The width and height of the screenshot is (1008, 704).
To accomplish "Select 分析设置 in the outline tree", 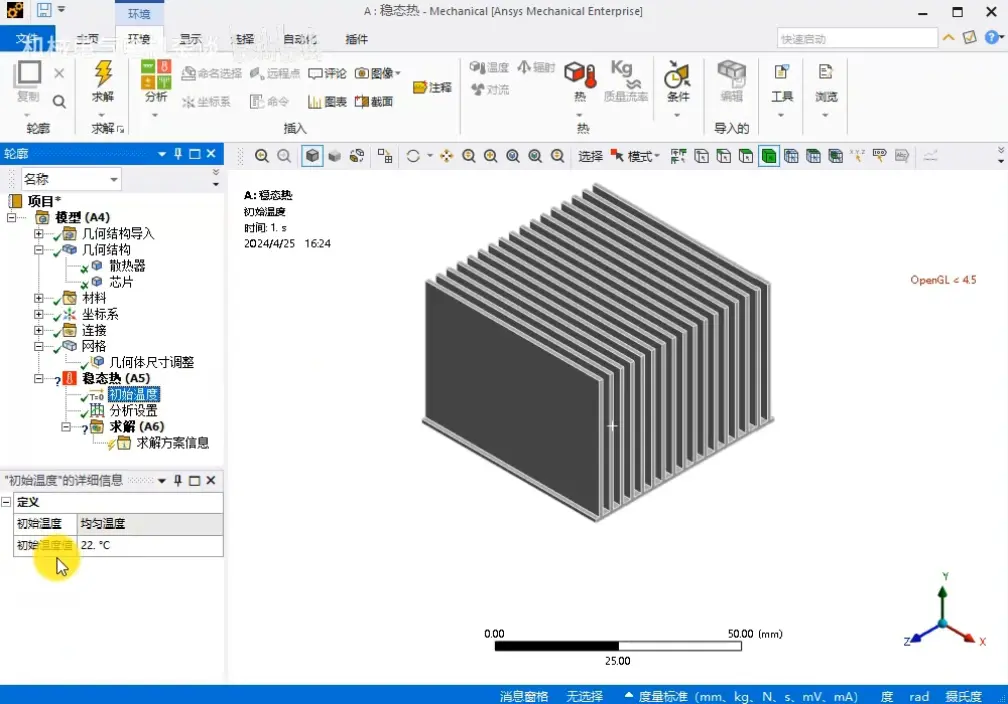I will pyautogui.click(x=133, y=410).
